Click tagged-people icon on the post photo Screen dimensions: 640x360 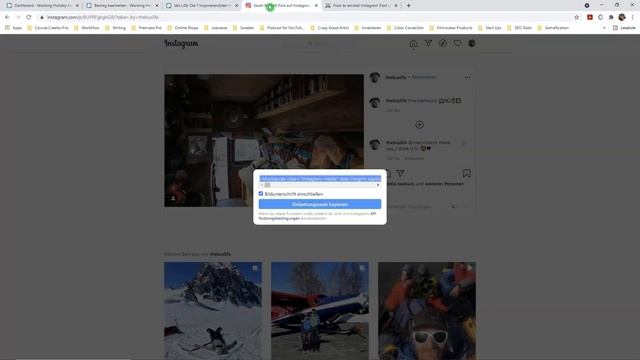(173, 198)
